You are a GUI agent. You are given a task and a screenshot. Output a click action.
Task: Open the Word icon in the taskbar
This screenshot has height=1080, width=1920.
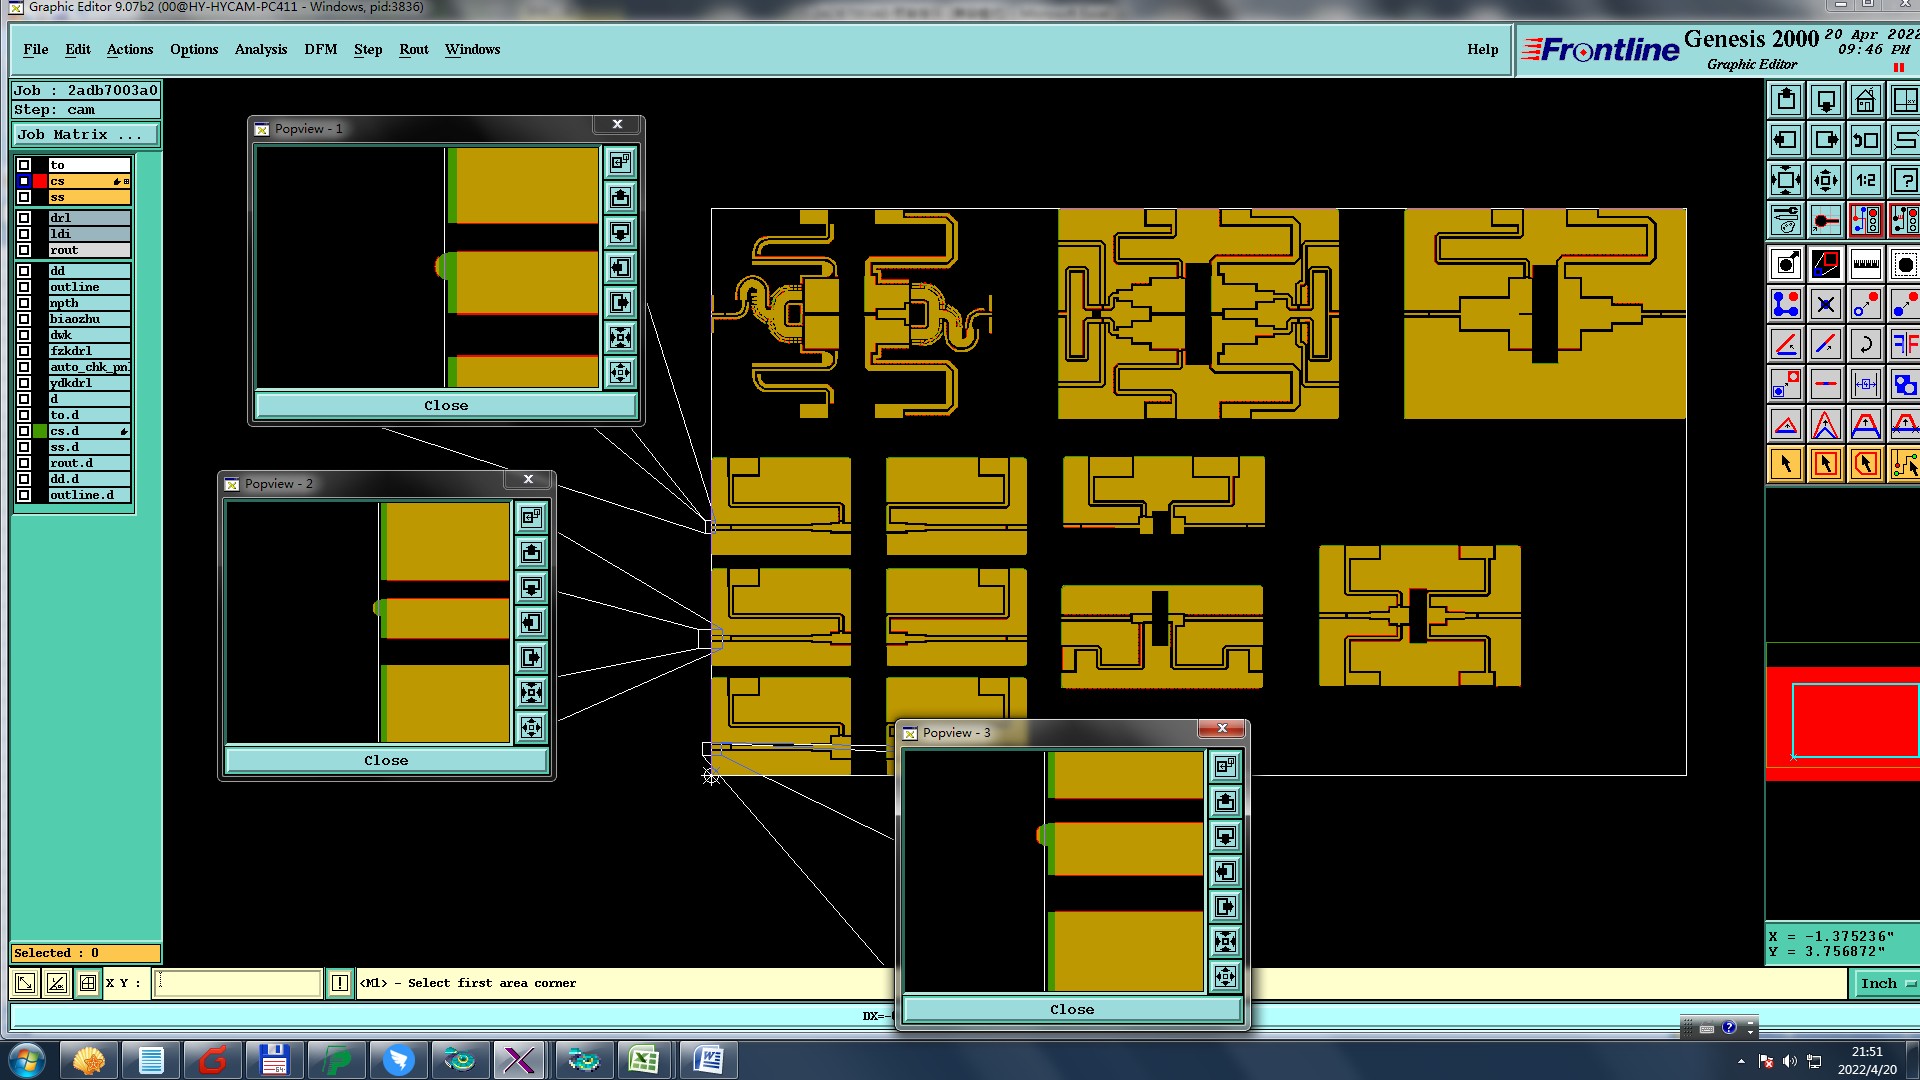[x=708, y=1060]
